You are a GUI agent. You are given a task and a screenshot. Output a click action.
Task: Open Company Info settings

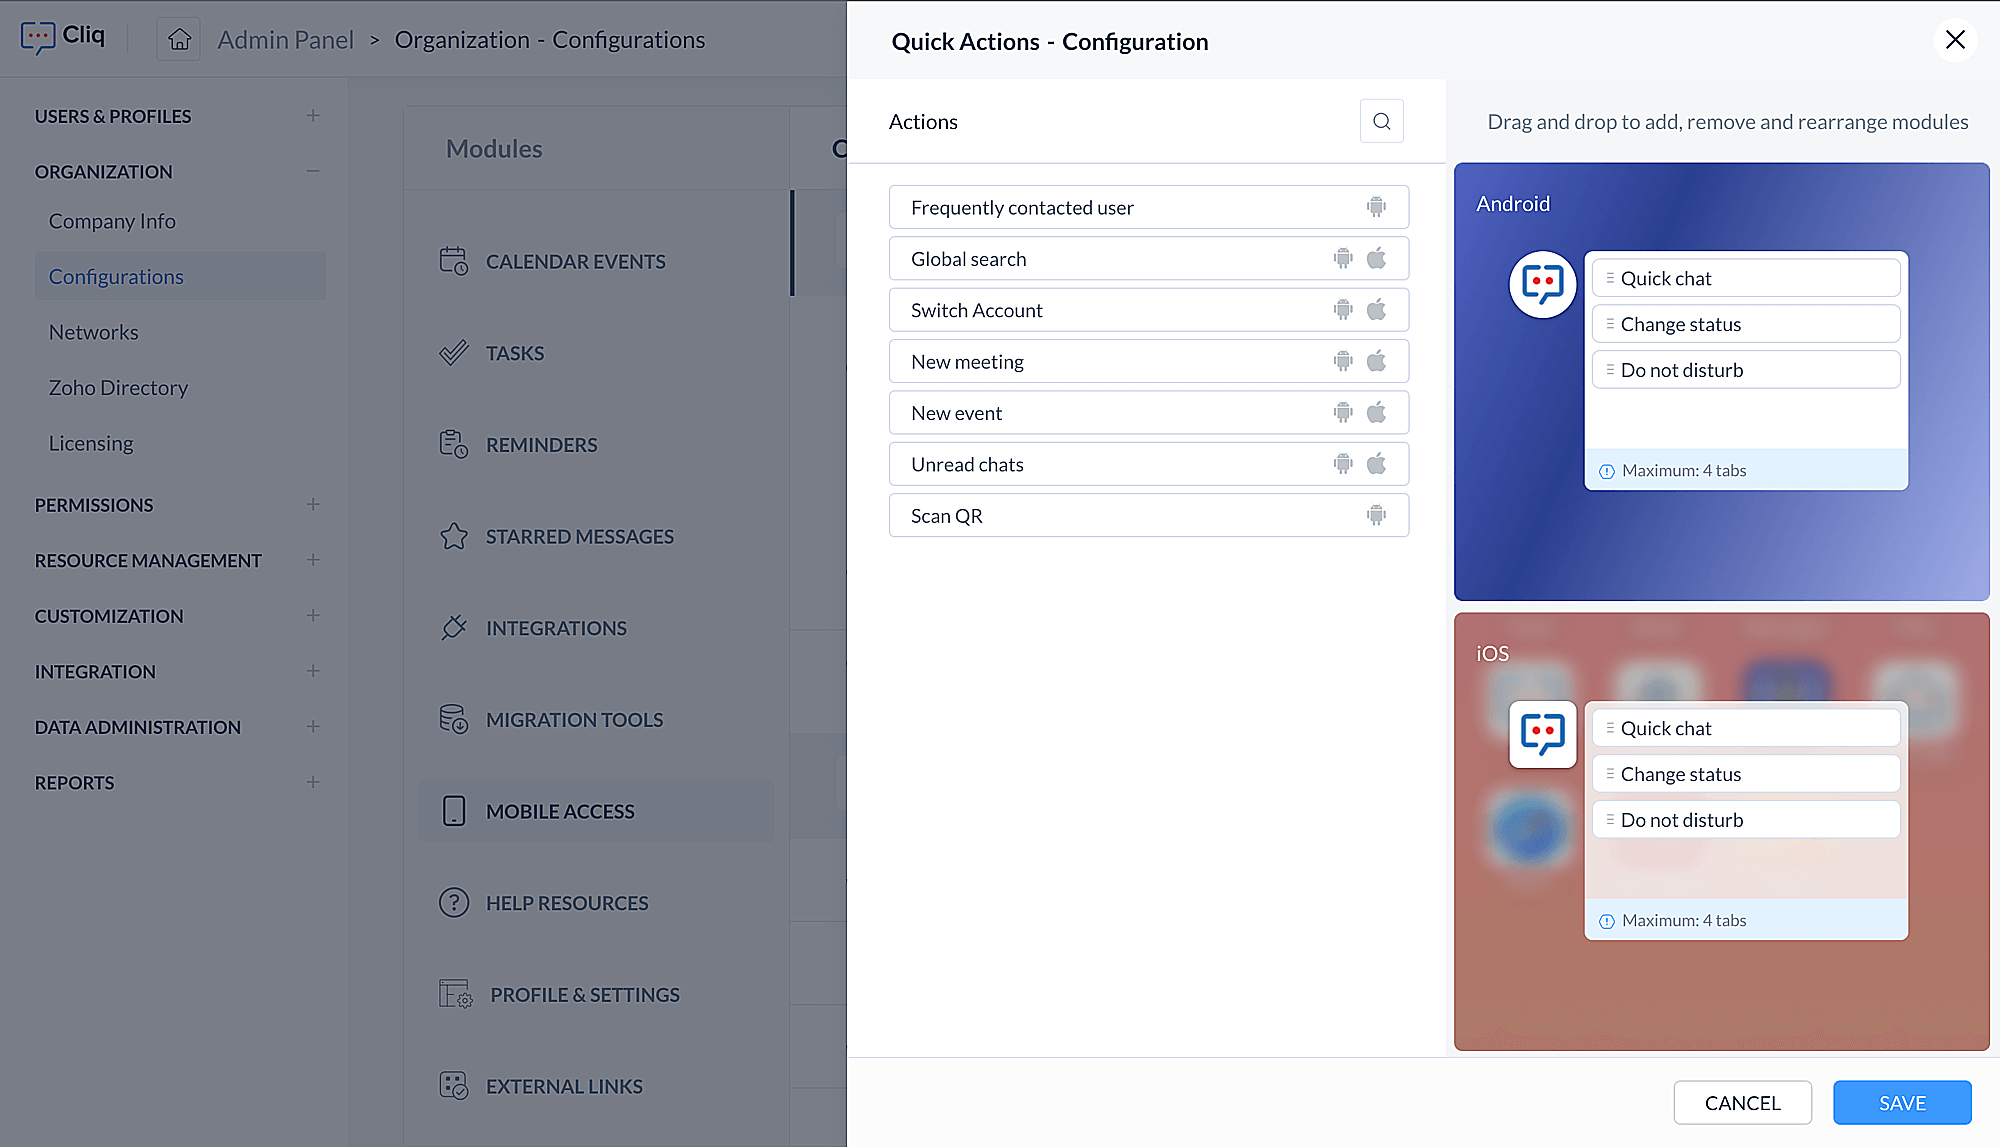(x=112, y=221)
